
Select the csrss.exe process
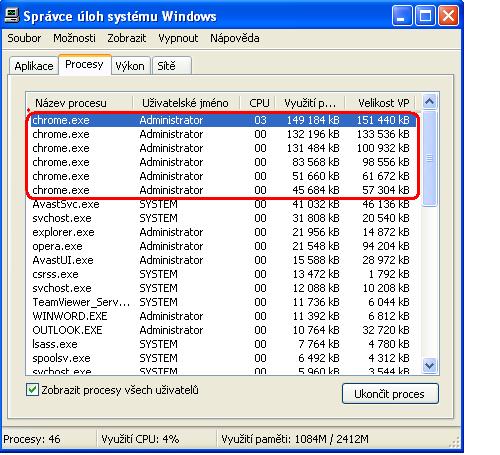point(223,274)
